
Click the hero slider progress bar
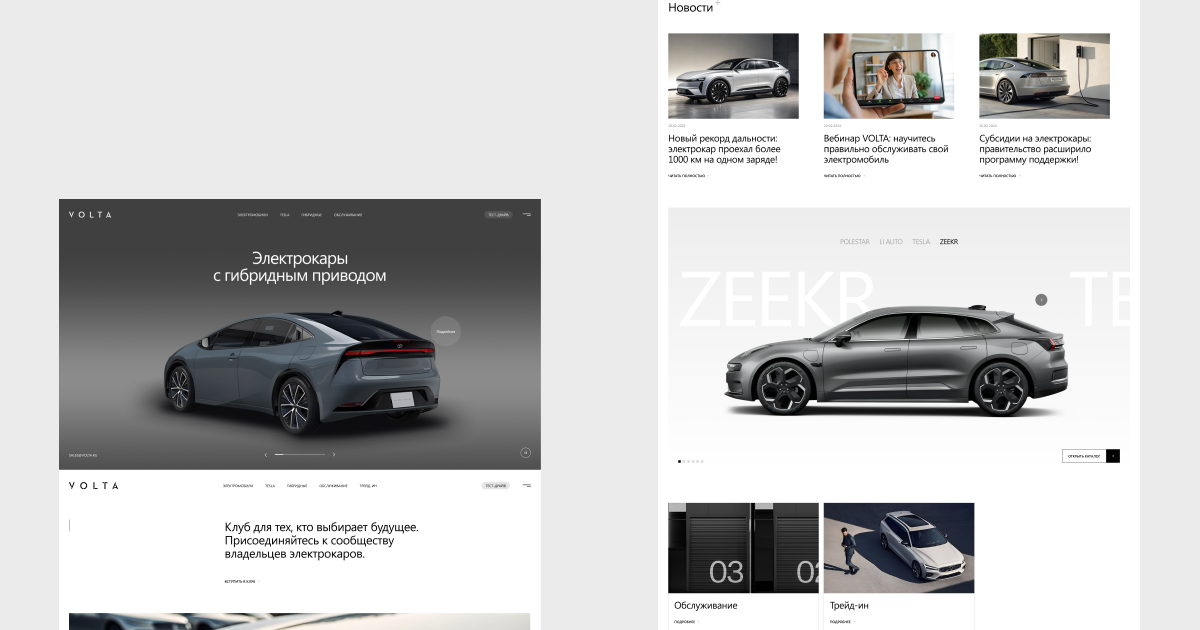click(x=300, y=454)
